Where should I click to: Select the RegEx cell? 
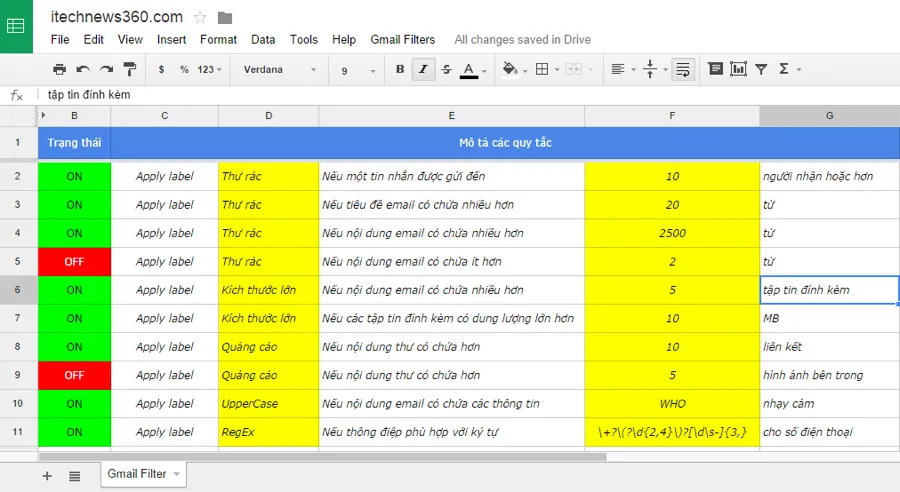268,432
